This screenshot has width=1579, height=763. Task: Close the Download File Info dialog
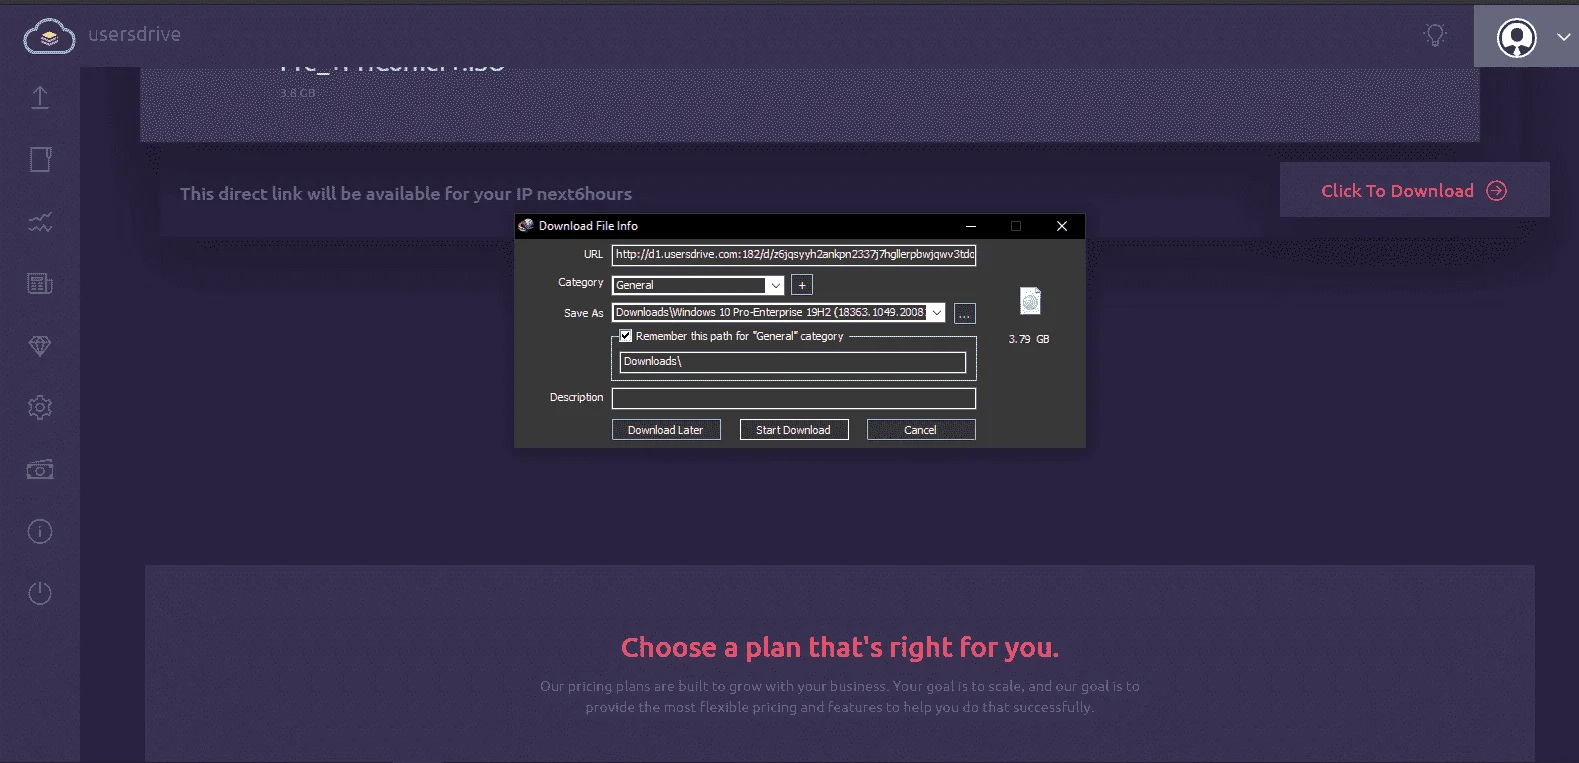tap(1062, 226)
